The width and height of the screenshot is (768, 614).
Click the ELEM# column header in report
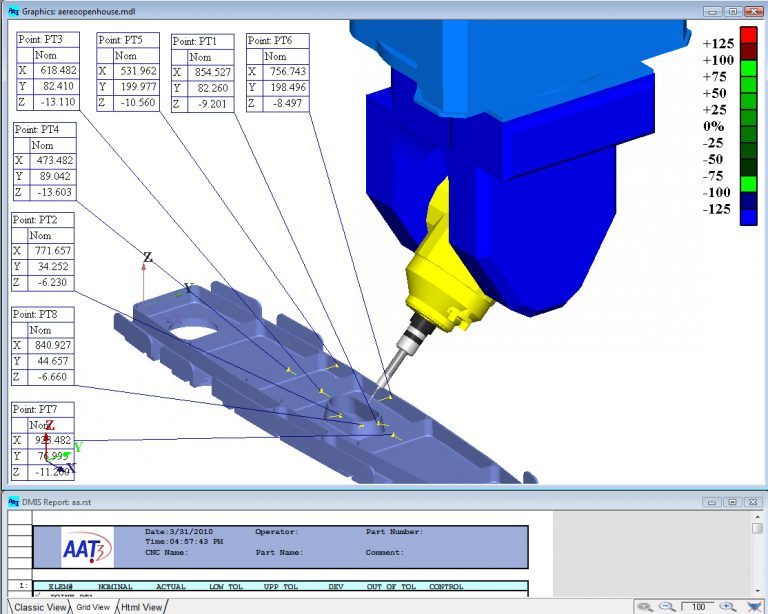click(x=61, y=587)
